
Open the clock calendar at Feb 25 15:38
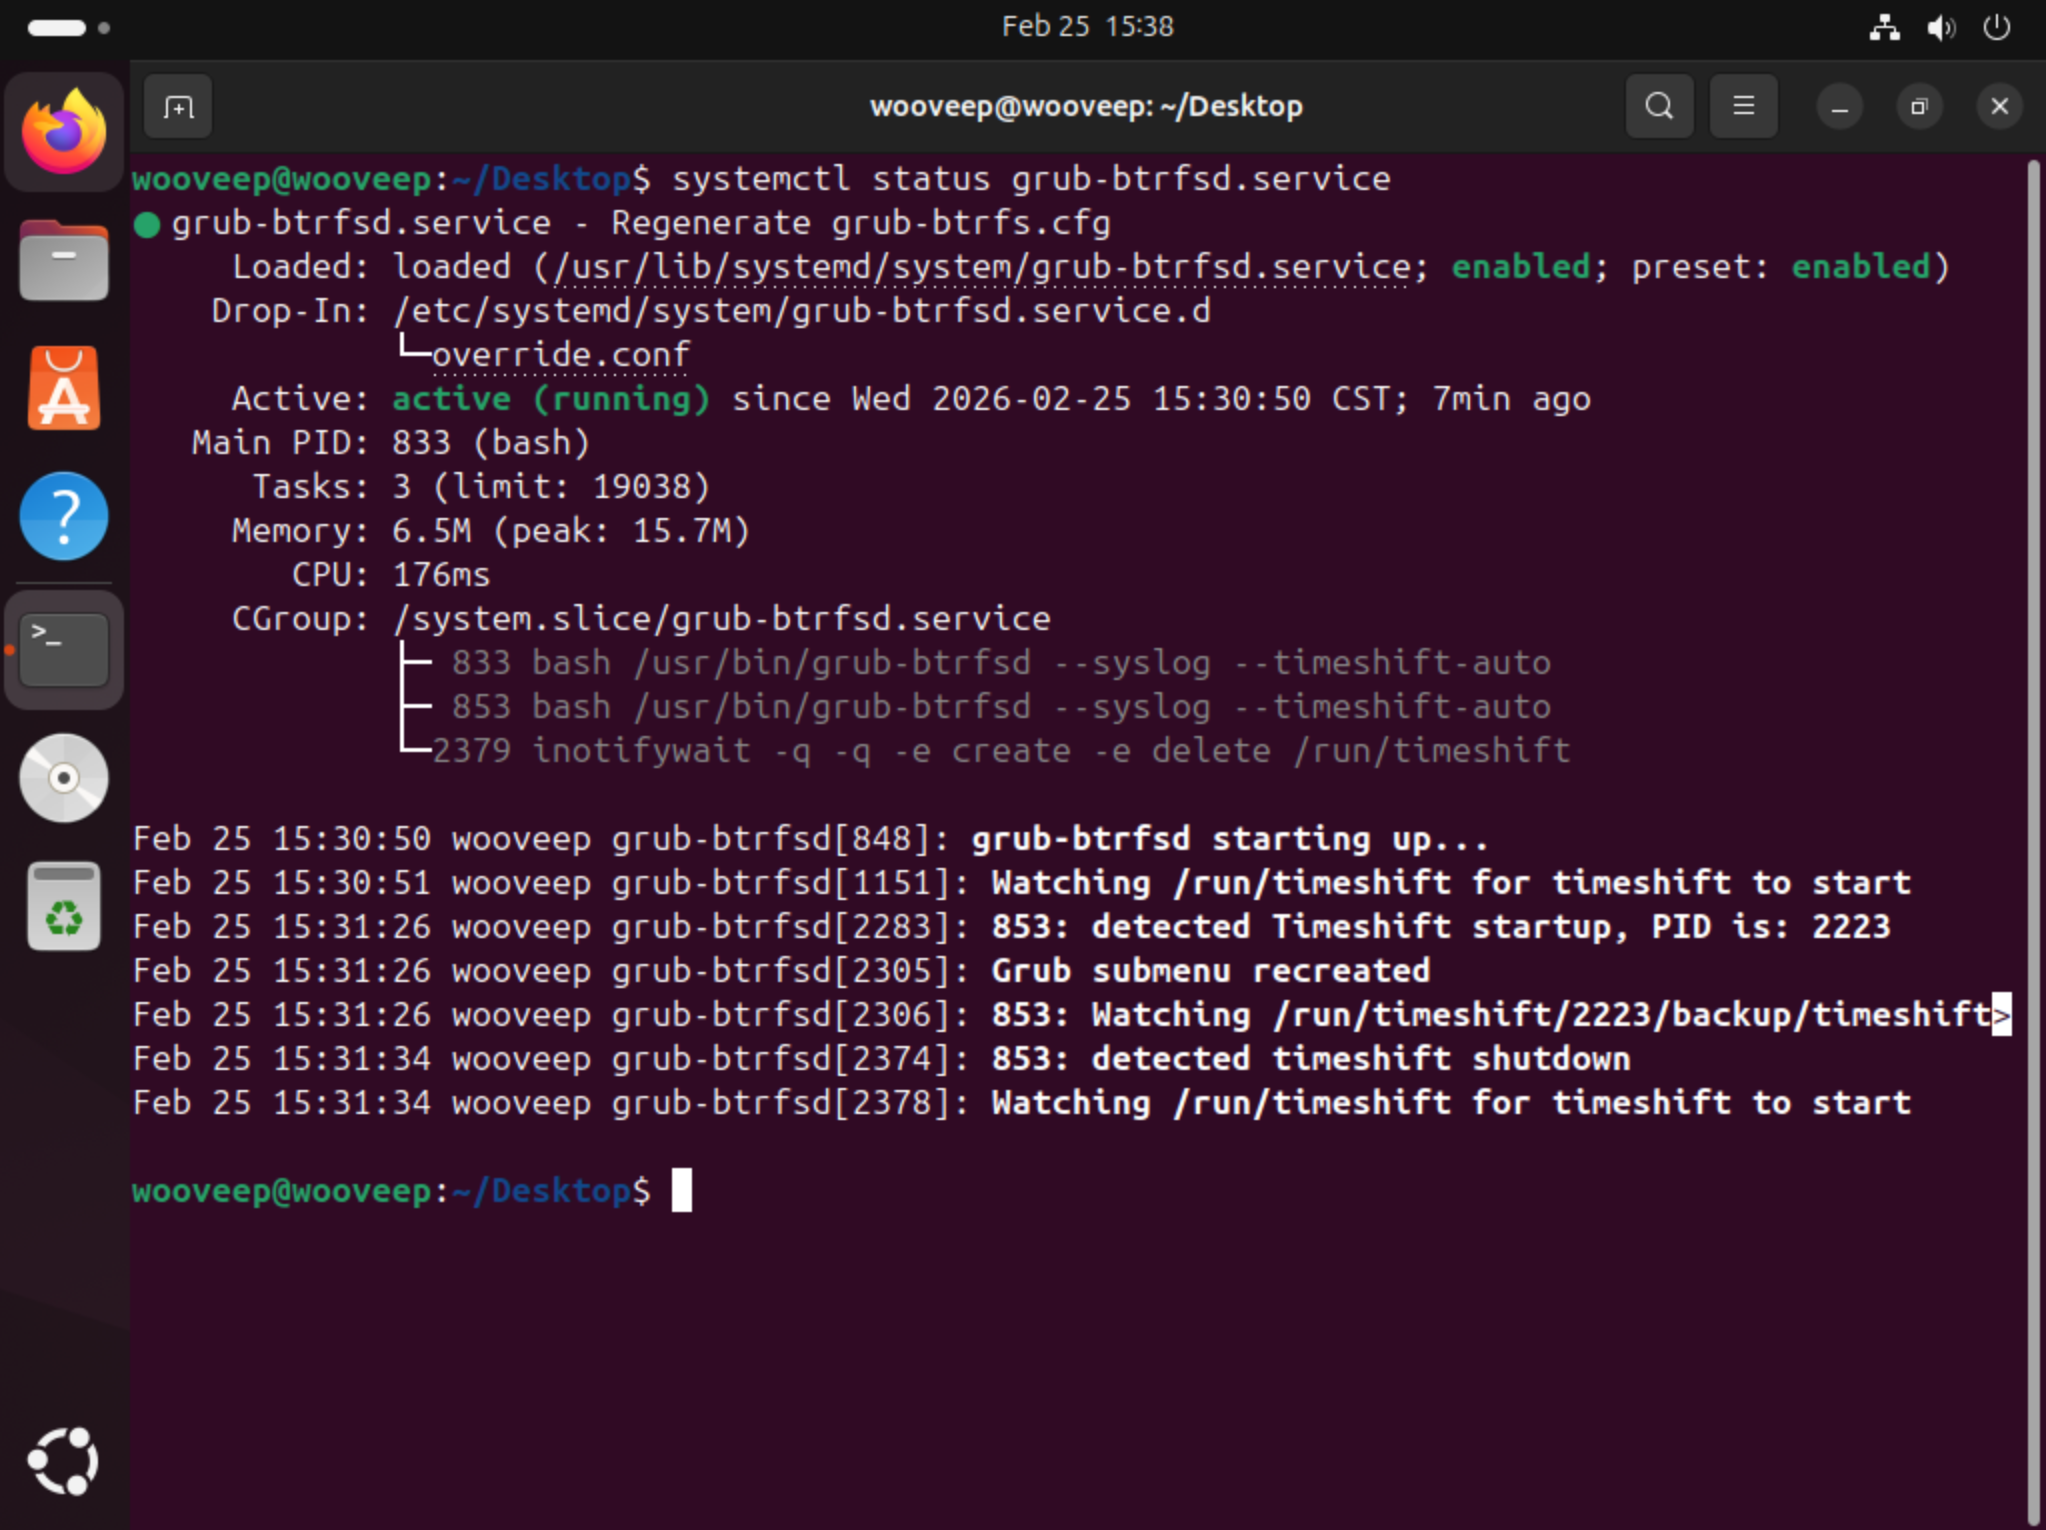[x=1087, y=27]
